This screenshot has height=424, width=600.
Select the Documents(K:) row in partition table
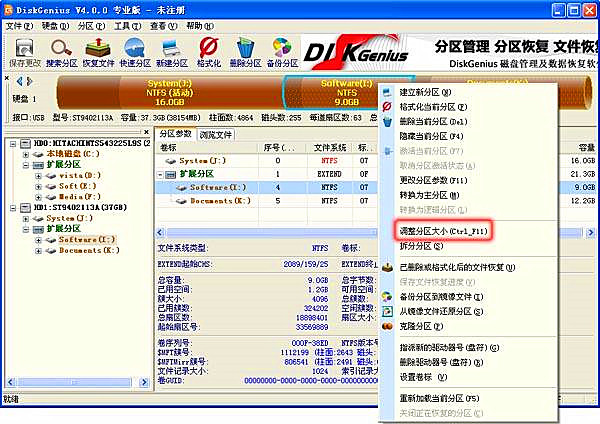[267, 201]
